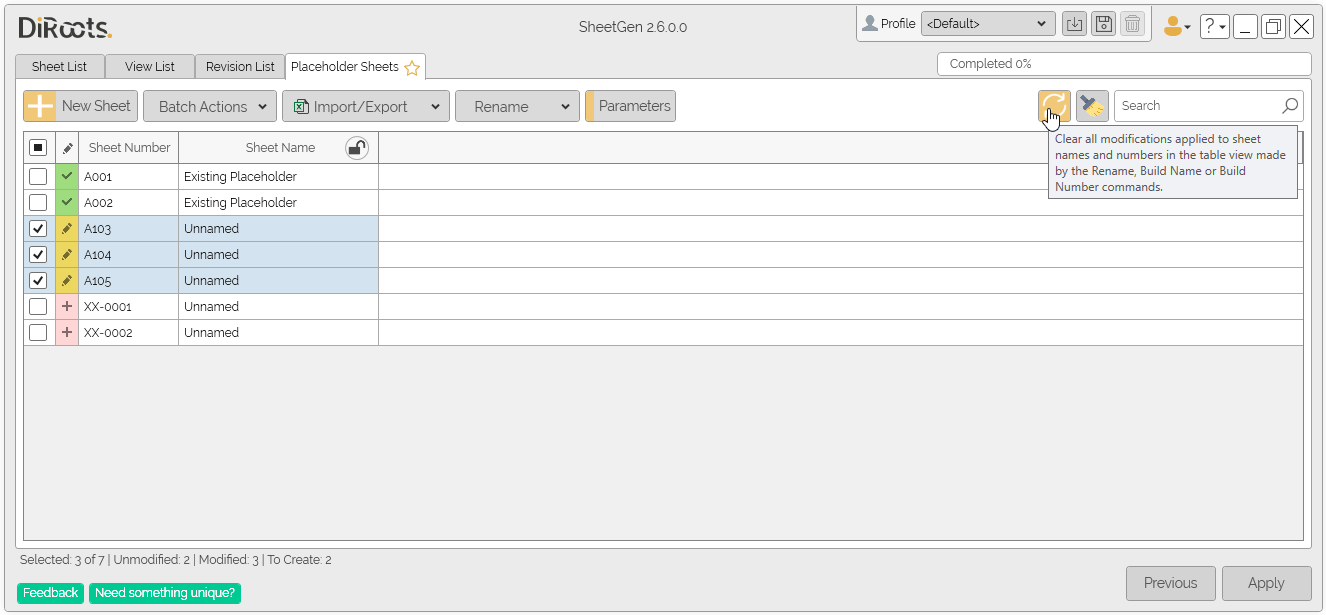The height and width of the screenshot is (615, 1326).
Task: Open the orange user account icon
Action: [x=1176, y=27]
